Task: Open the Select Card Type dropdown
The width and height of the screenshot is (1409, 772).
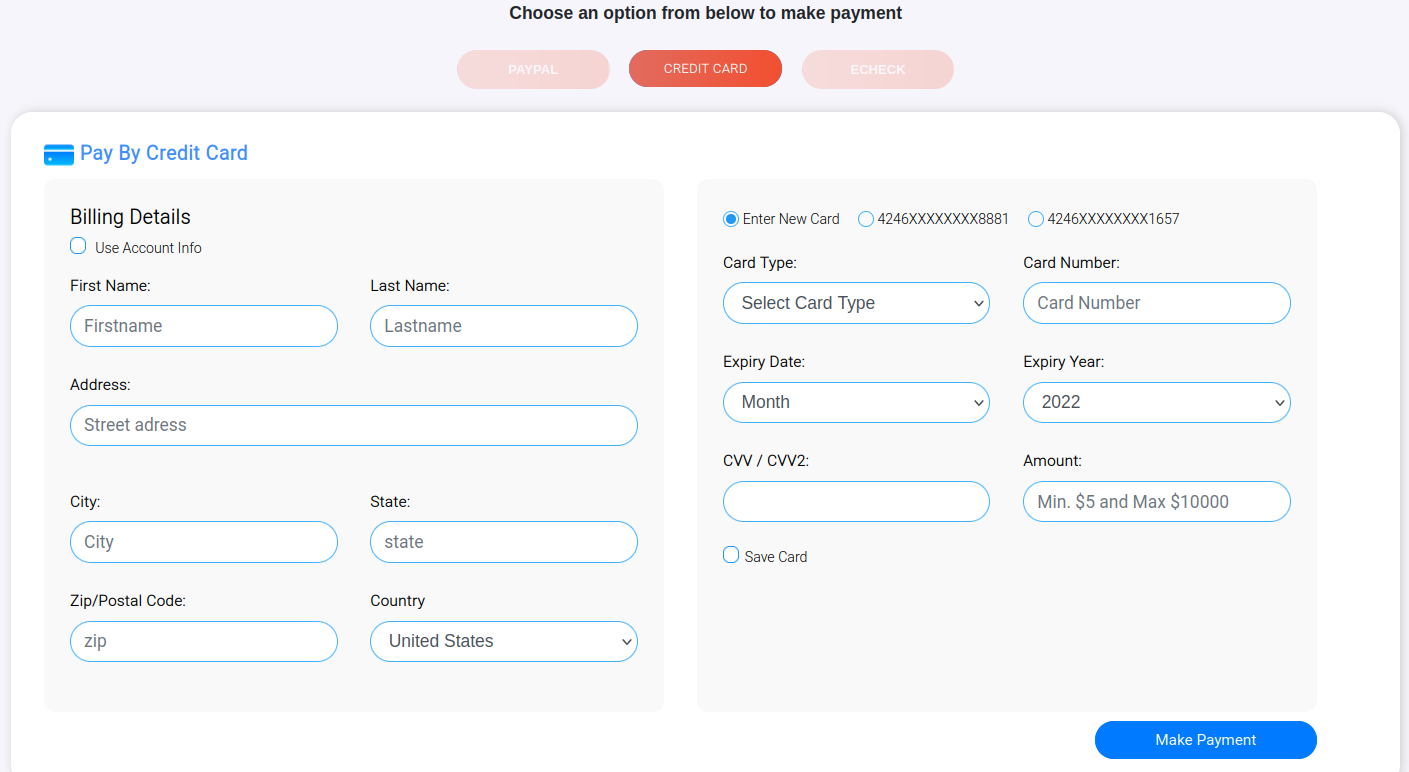Action: pyautogui.click(x=856, y=303)
